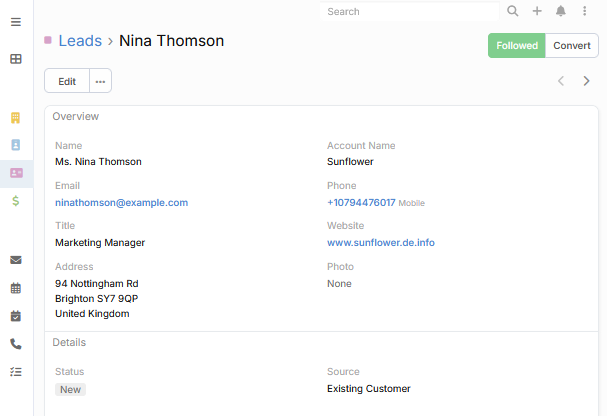The image size is (607, 416).
Task: Click the search magnifier icon
Action: [513, 12]
